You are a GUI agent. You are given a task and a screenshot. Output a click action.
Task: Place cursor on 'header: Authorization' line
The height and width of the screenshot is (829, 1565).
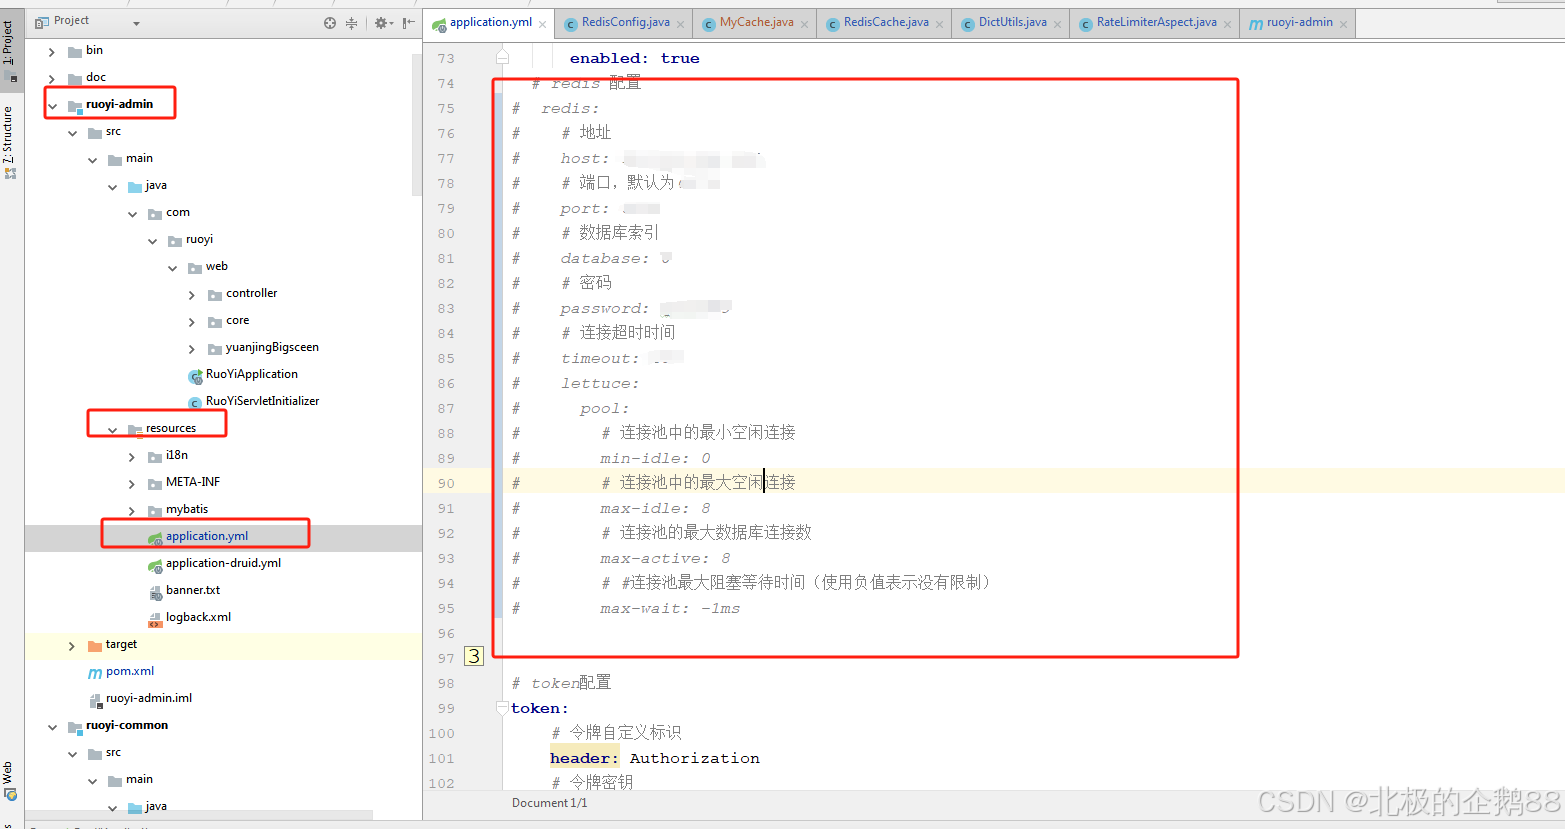[654, 758]
